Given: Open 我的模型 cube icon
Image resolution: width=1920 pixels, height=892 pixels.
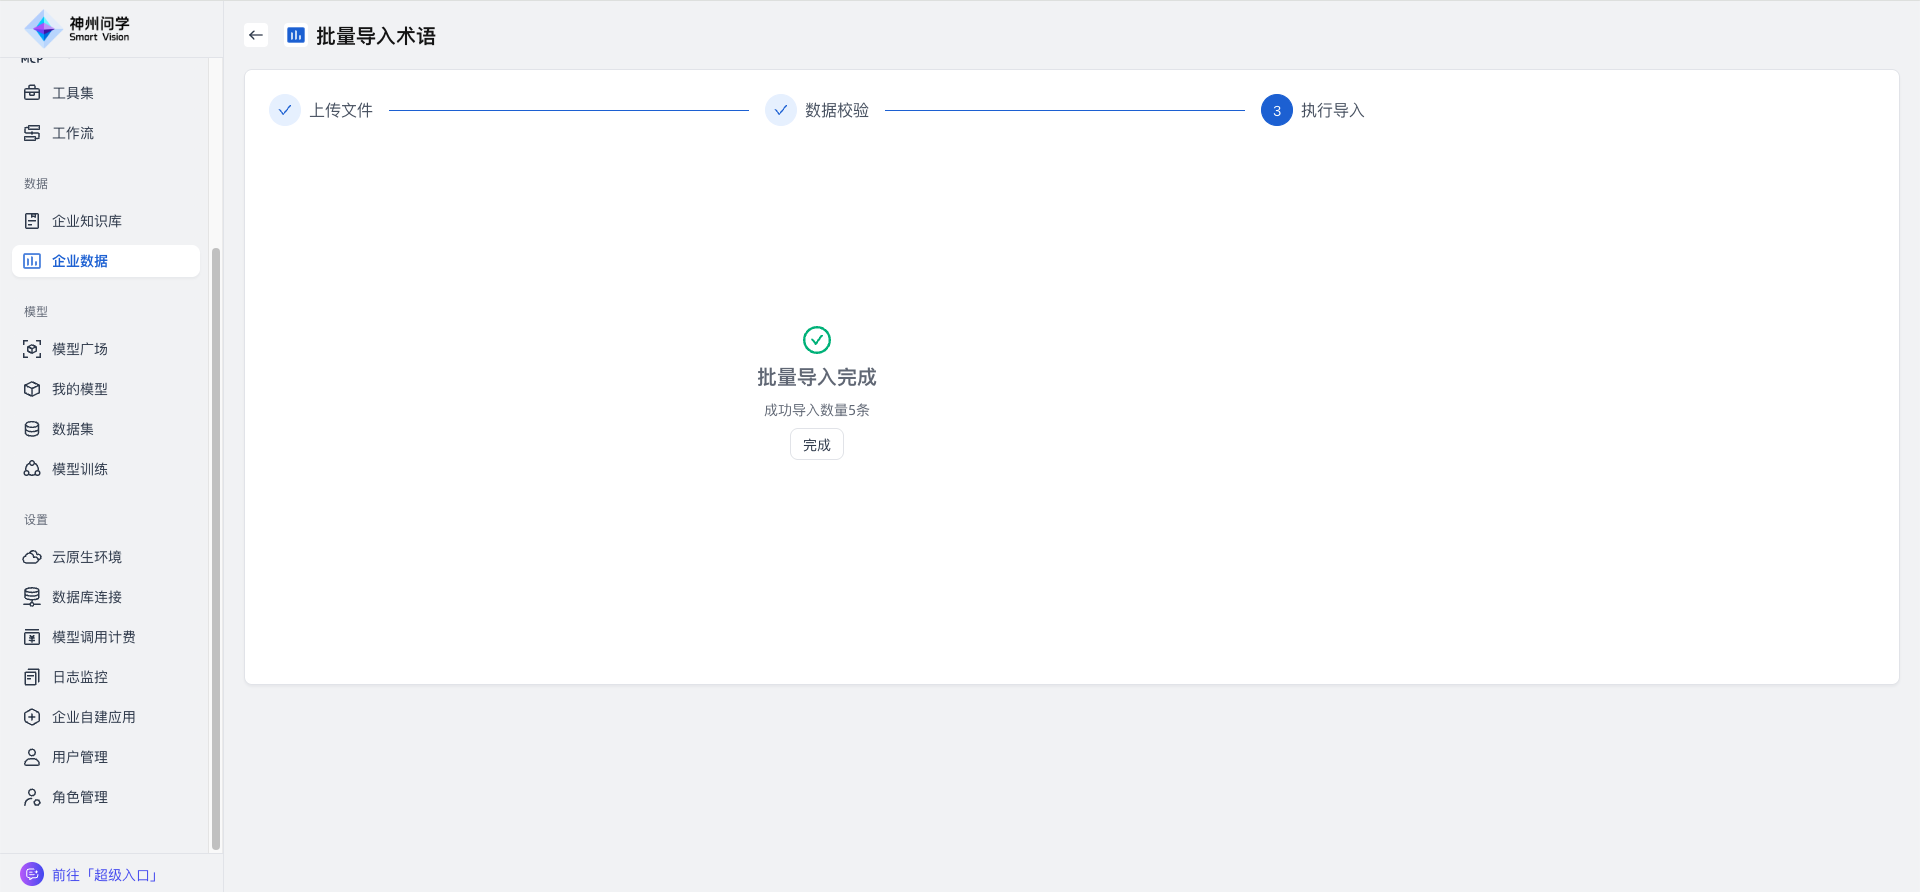Looking at the screenshot, I should (x=32, y=389).
